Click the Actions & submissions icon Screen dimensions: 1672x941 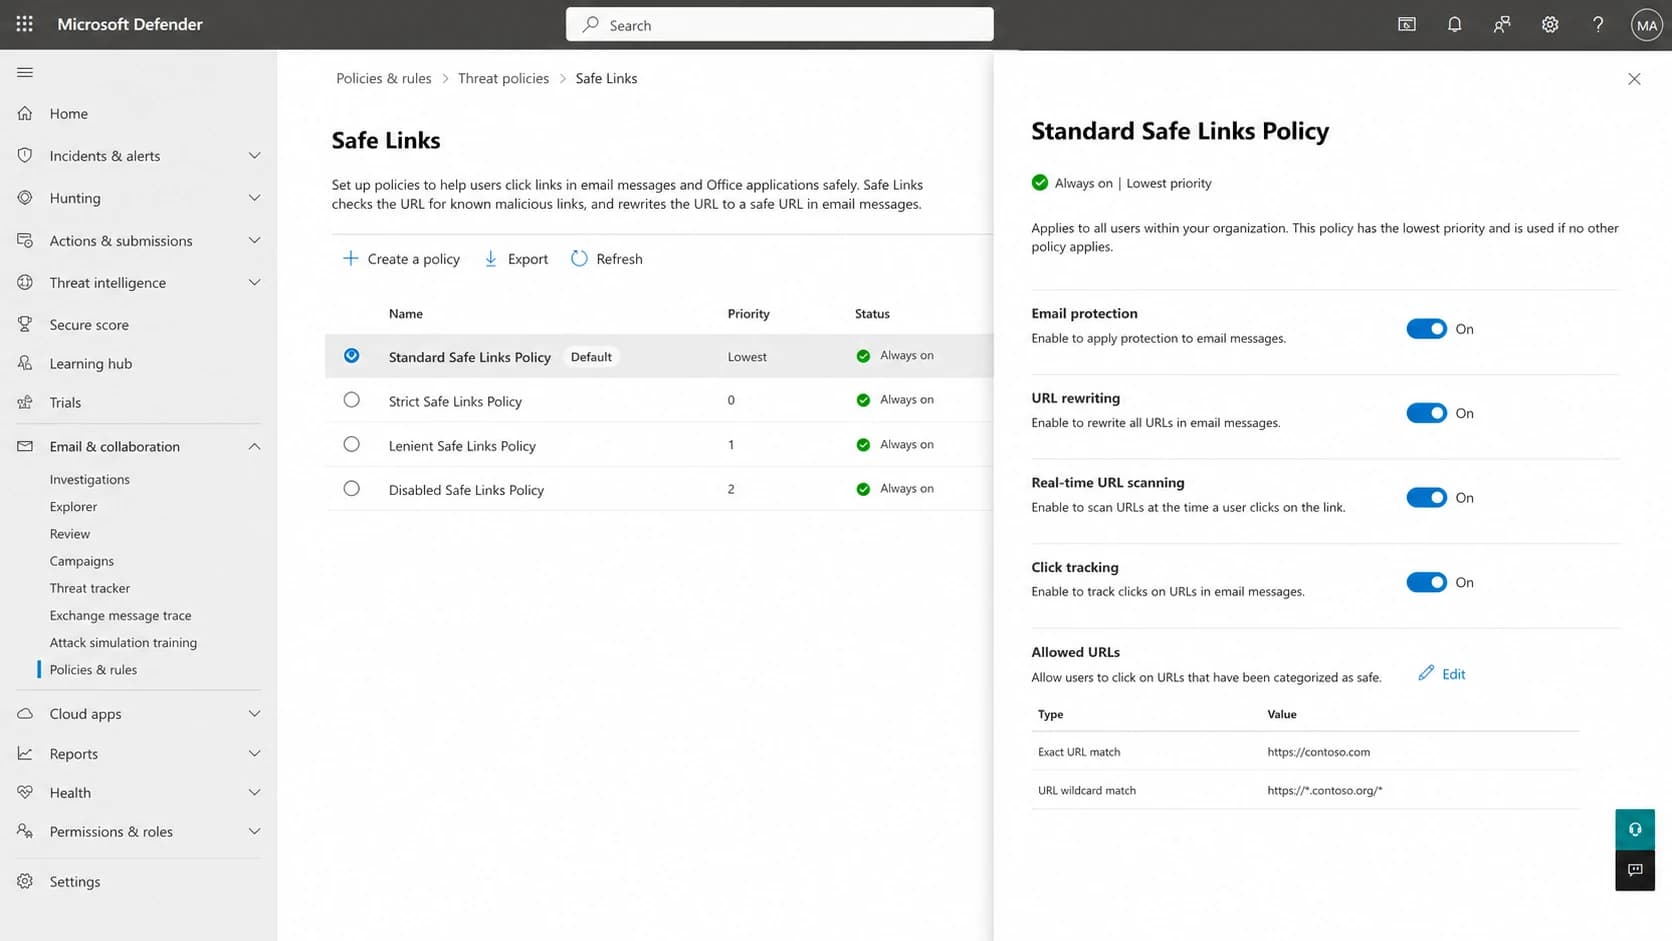click(x=25, y=240)
